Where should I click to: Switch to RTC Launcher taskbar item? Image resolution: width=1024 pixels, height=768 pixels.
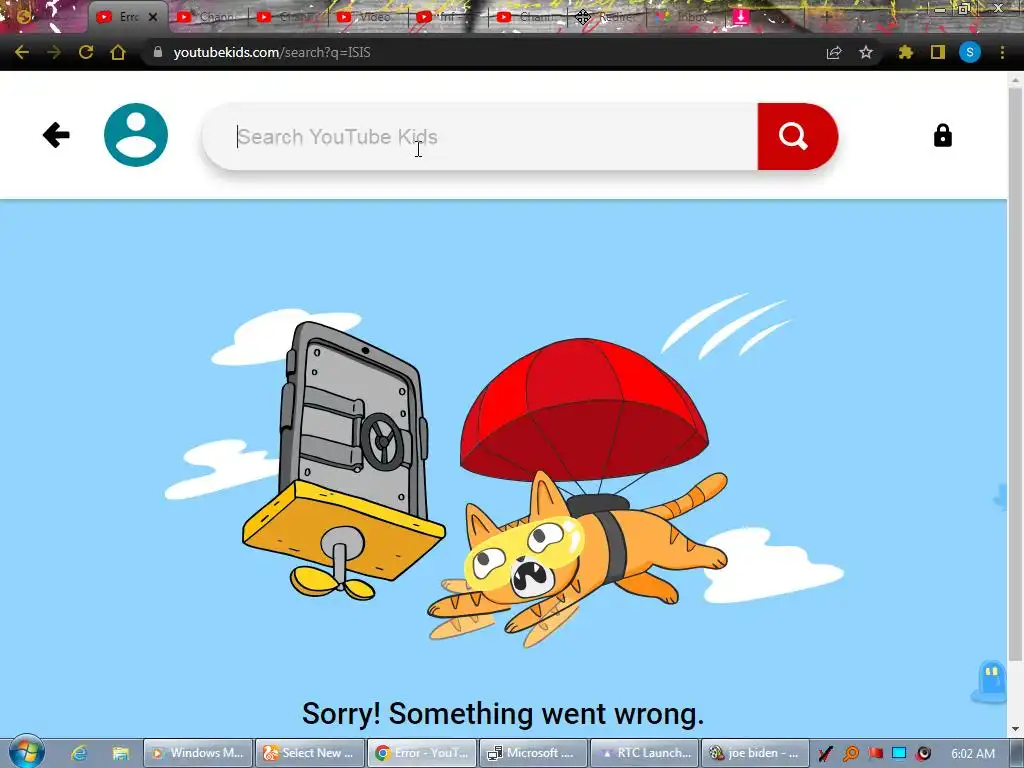pos(645,753)
